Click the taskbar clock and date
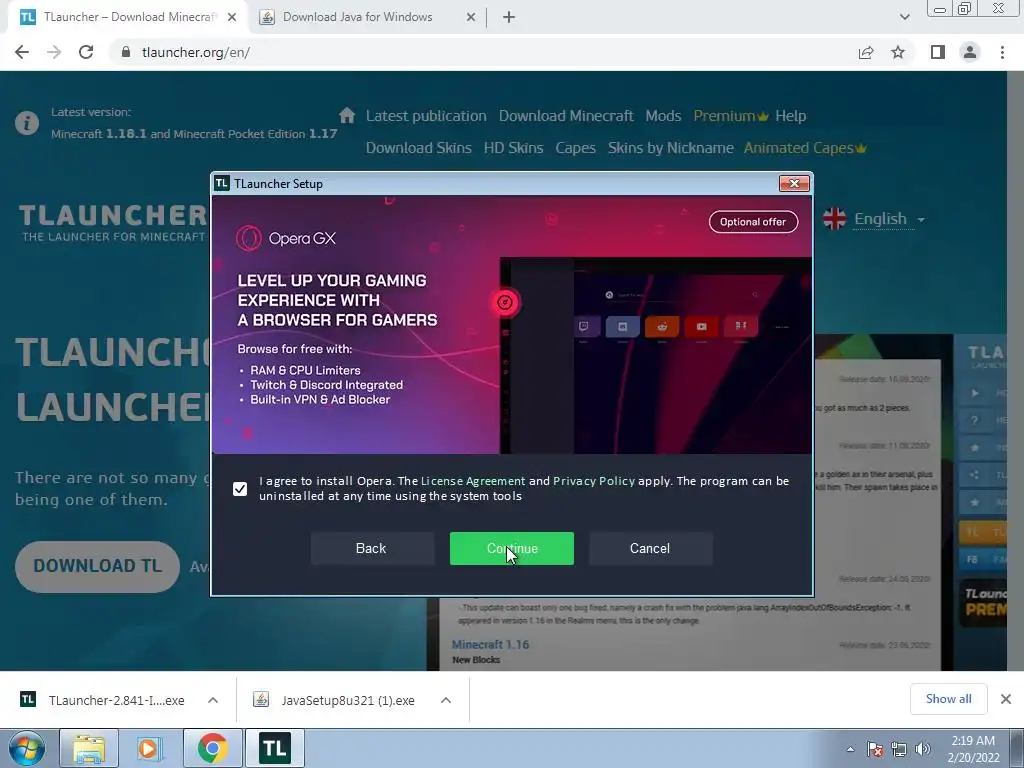The image size is (1024, 768). click(973, 749)
